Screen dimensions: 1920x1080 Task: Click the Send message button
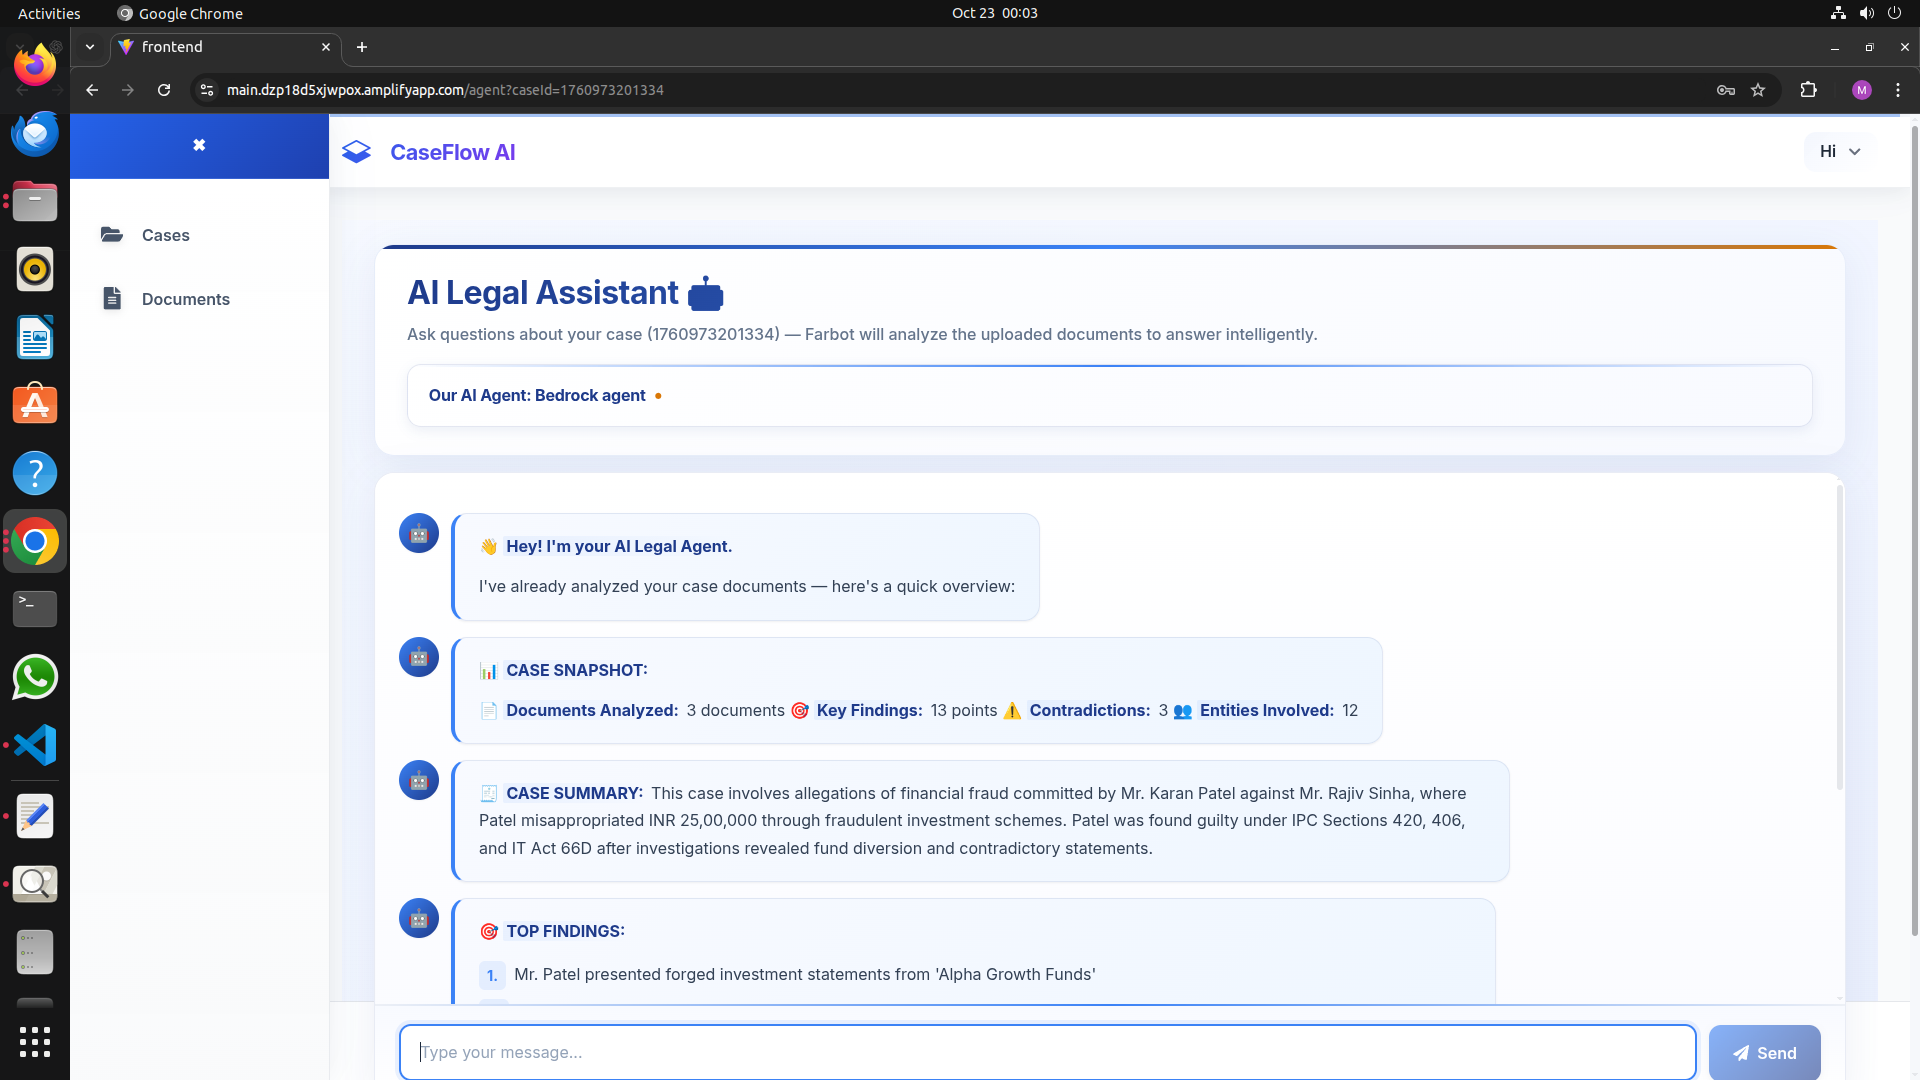(x=1764, y=1052)
